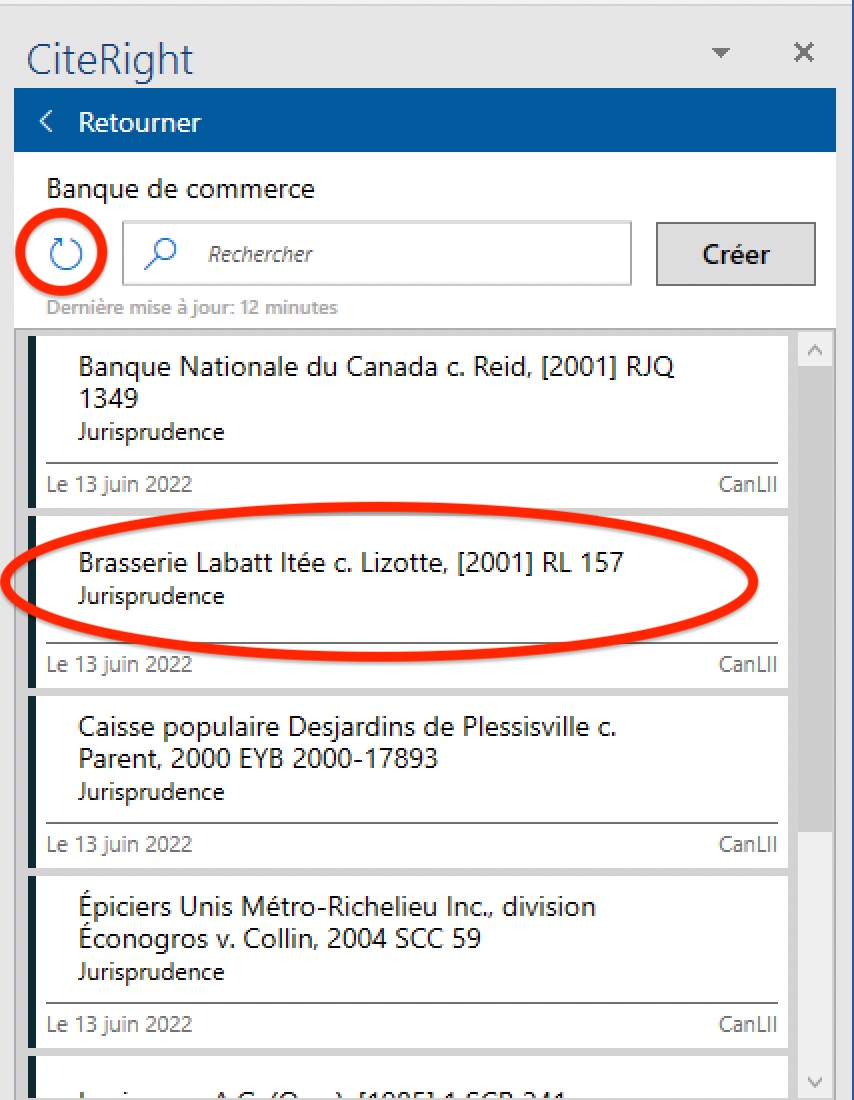Viewport: 854px width, 1100px height.
Task: Click CanLII source under Banque Nationale entry
Action: tap(748, 484)
